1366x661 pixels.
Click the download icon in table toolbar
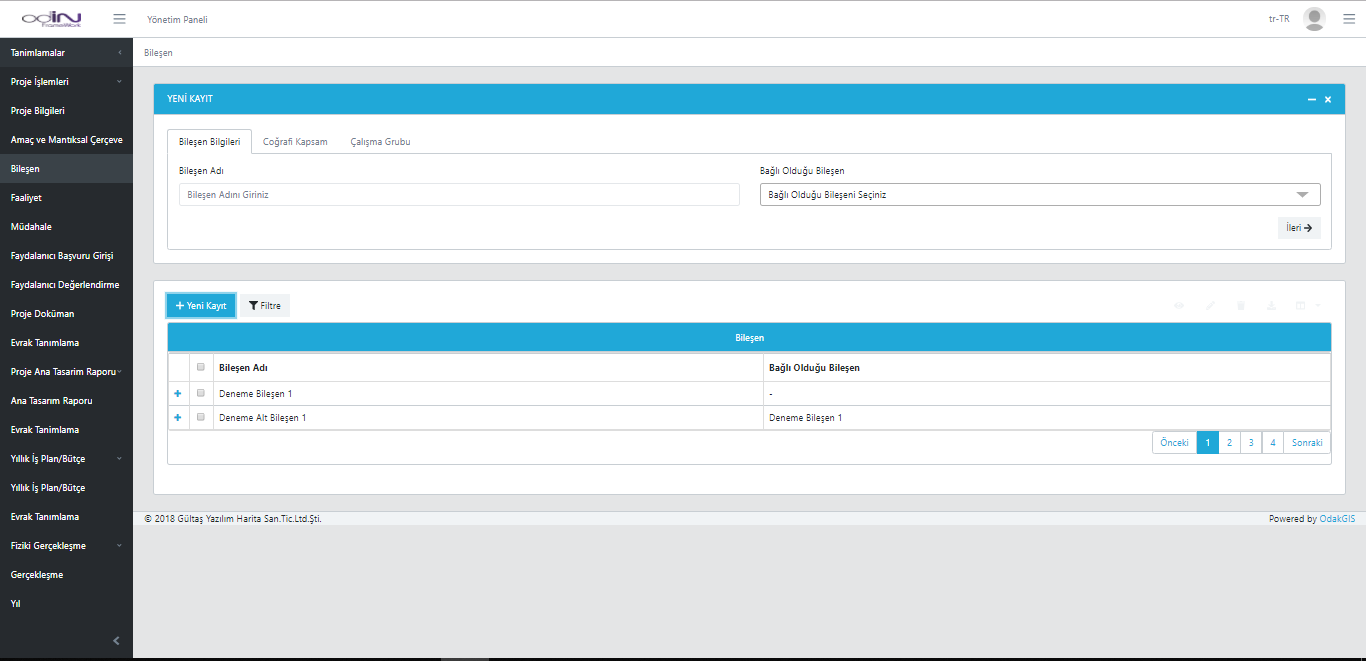1271,306
